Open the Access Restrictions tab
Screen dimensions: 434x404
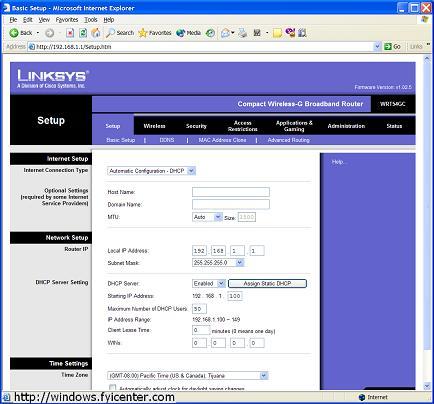(x=243, y=126)
